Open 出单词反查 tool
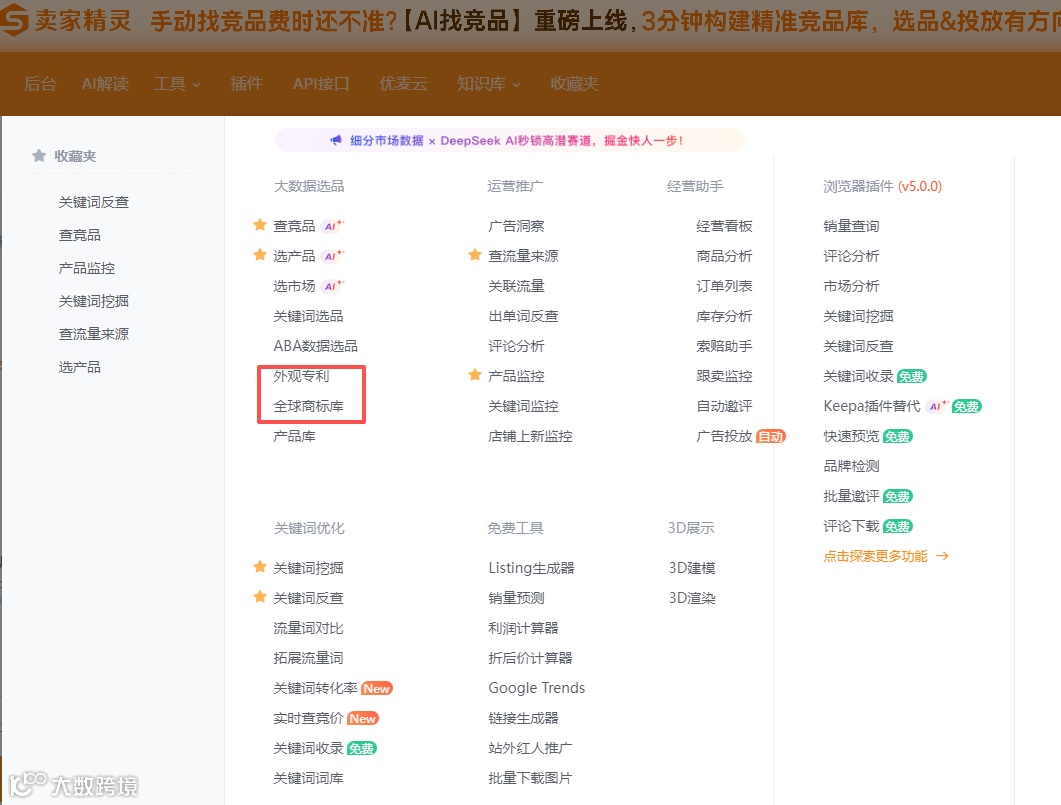Image resolution: width=1061 pixels, height=805 pixels. (x=523, y=316)
